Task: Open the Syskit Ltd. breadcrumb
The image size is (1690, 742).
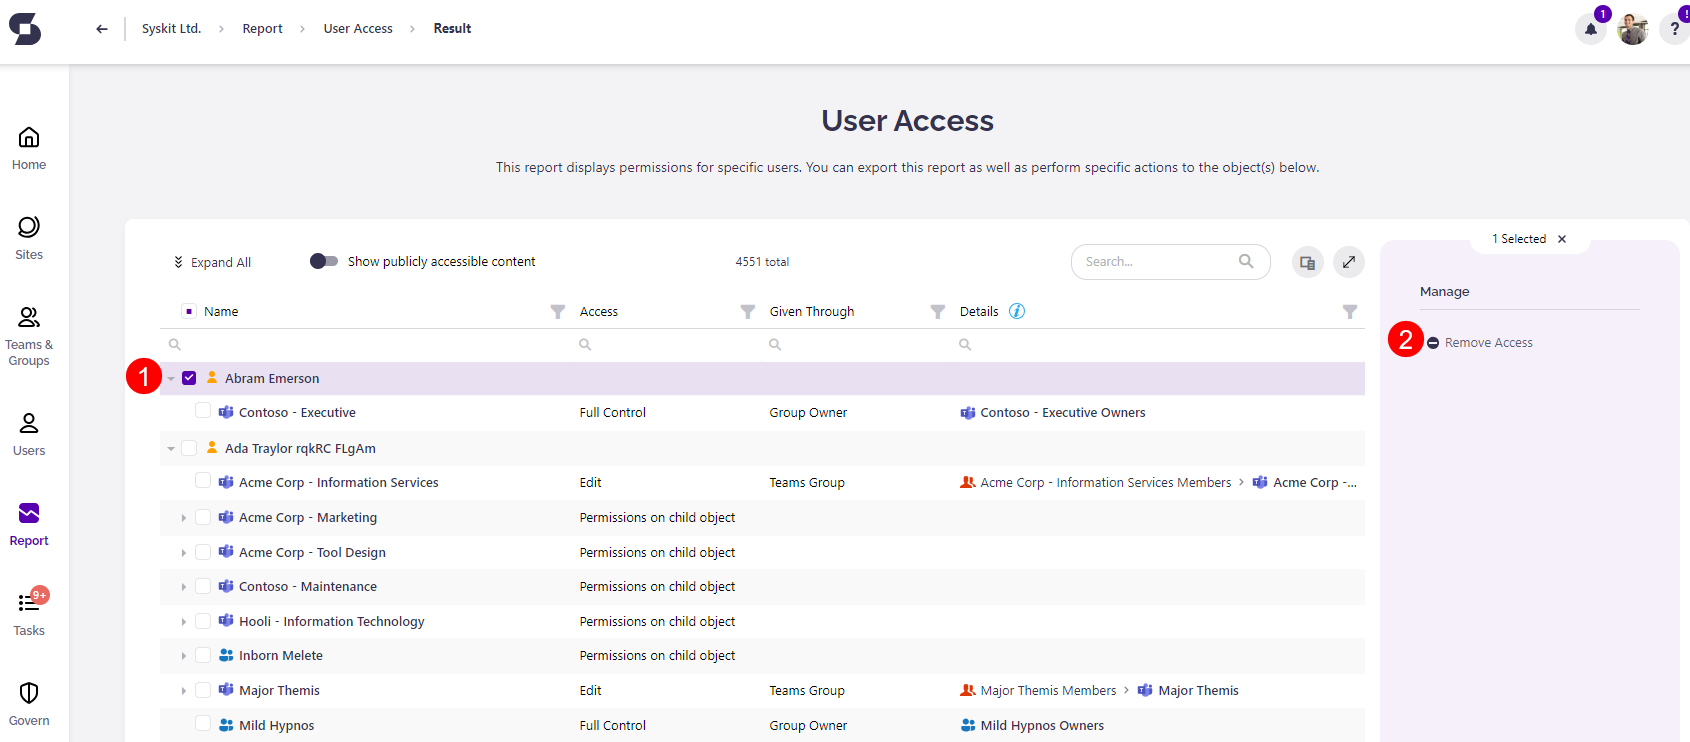Action: pyautogui.click(x=171, y=28)
